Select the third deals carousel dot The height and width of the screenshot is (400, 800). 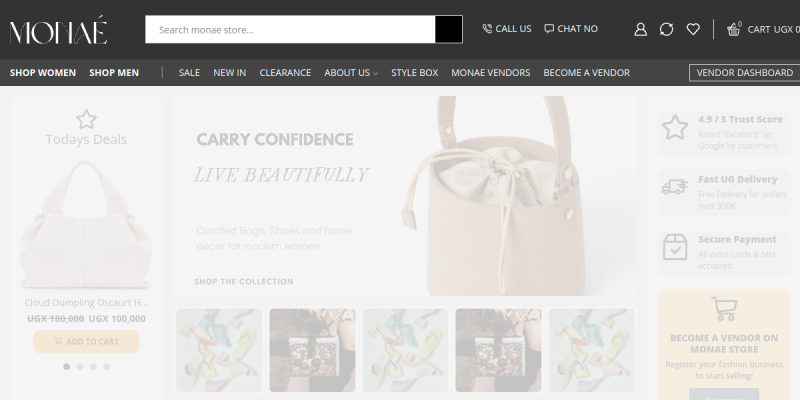tap(93, 366)
